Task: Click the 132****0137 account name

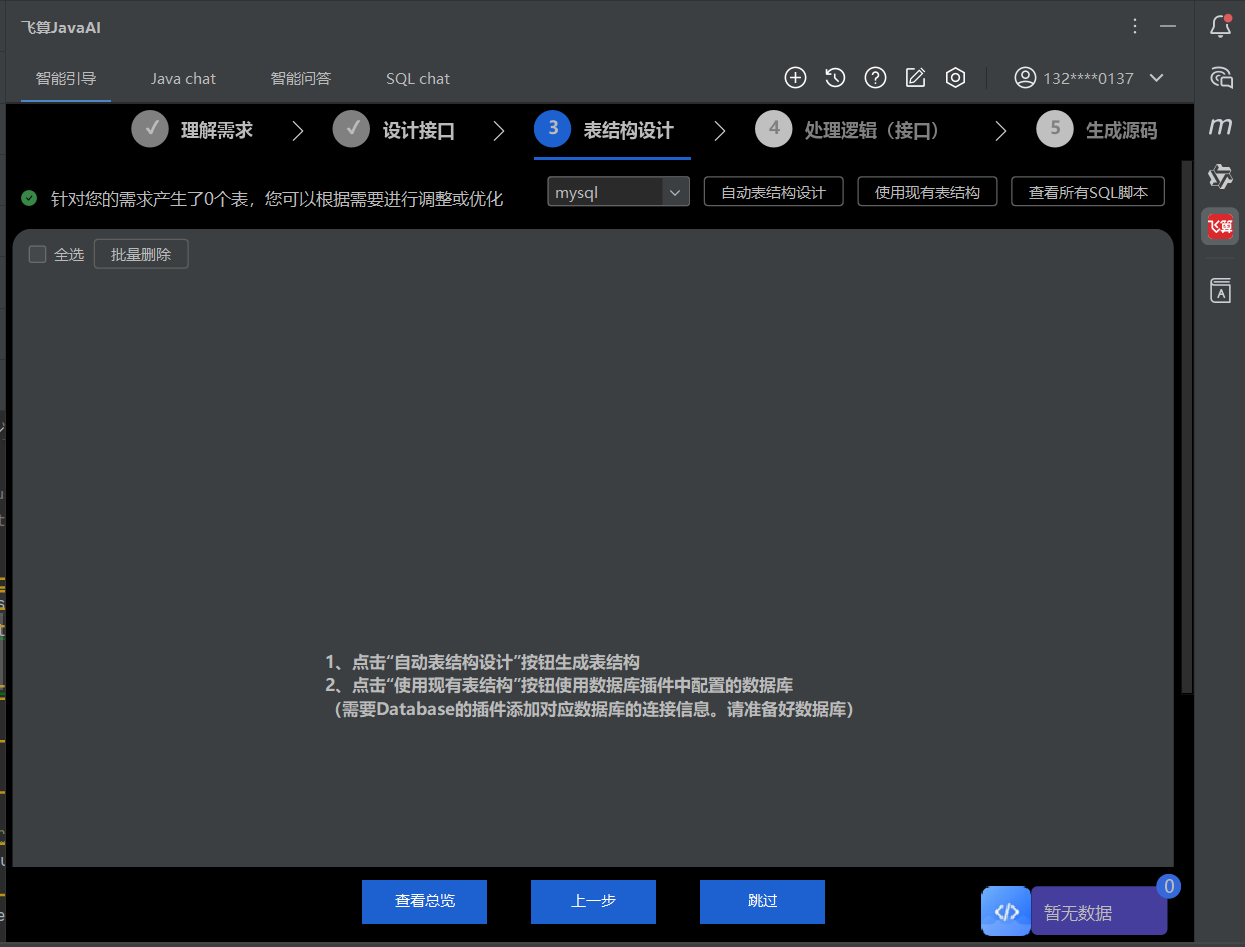Action: 1088,78
